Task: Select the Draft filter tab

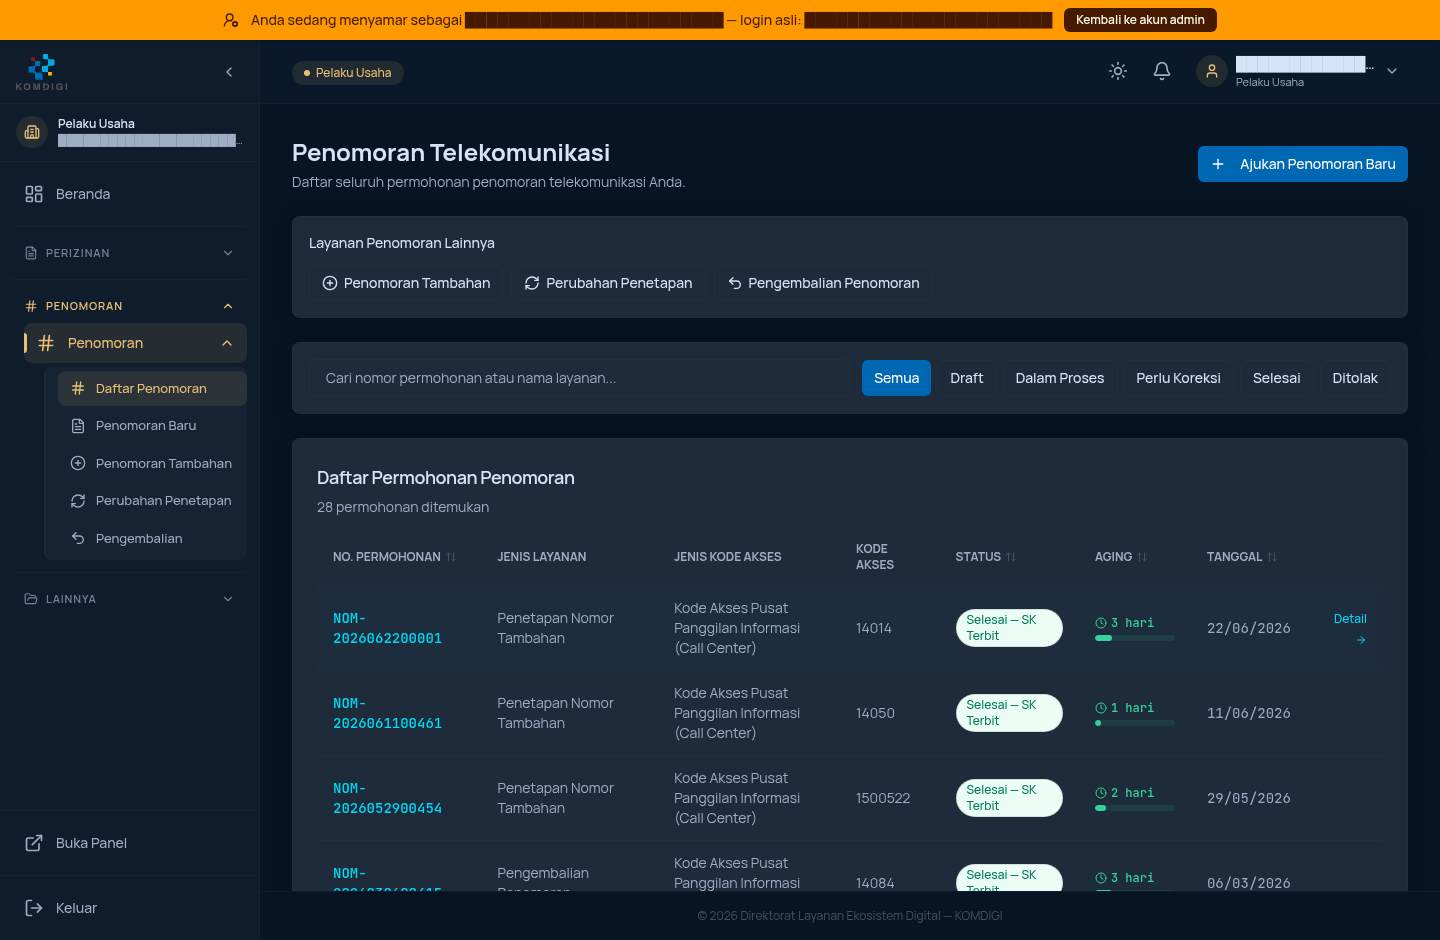Action: tap(966, 378)
